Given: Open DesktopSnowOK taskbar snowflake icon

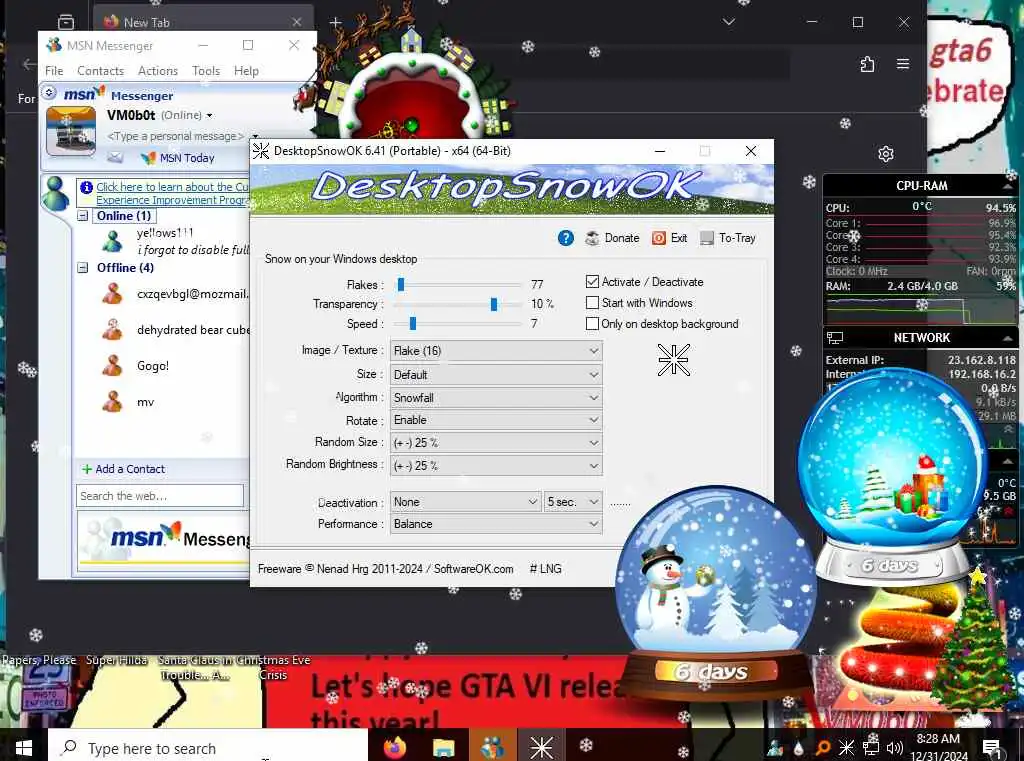Looking at the screenshot, I should click(541, 747).
